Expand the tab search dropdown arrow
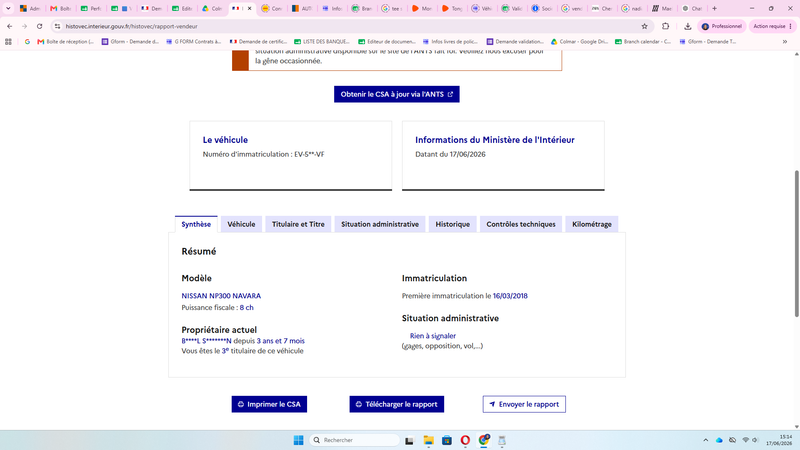The height and width of the screenshot is (450, 800). (x=8, y=8)
